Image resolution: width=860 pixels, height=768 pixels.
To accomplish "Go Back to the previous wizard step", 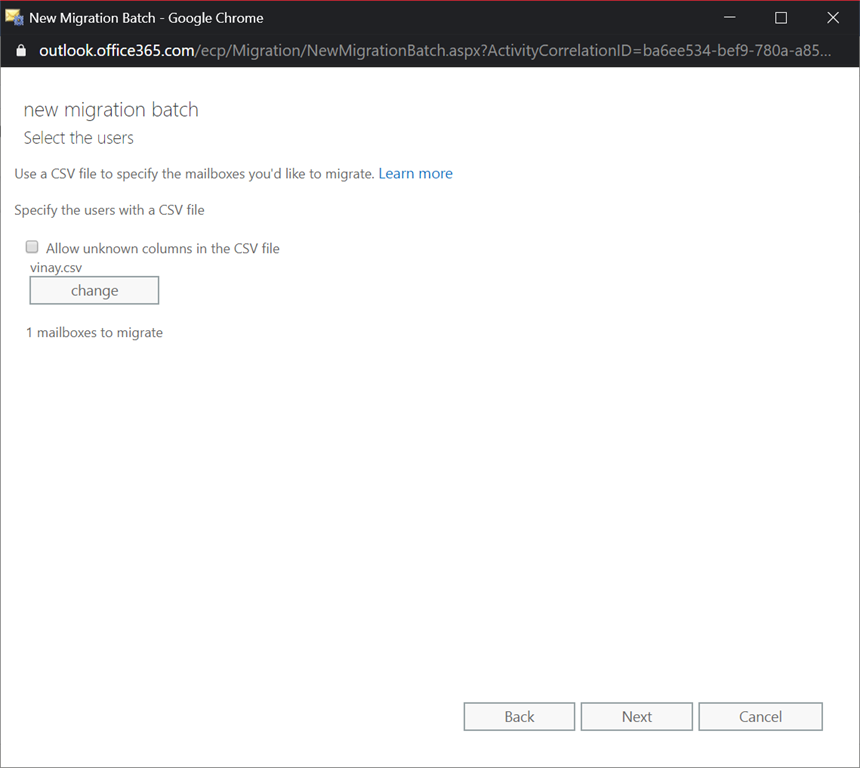I will 519,716.
